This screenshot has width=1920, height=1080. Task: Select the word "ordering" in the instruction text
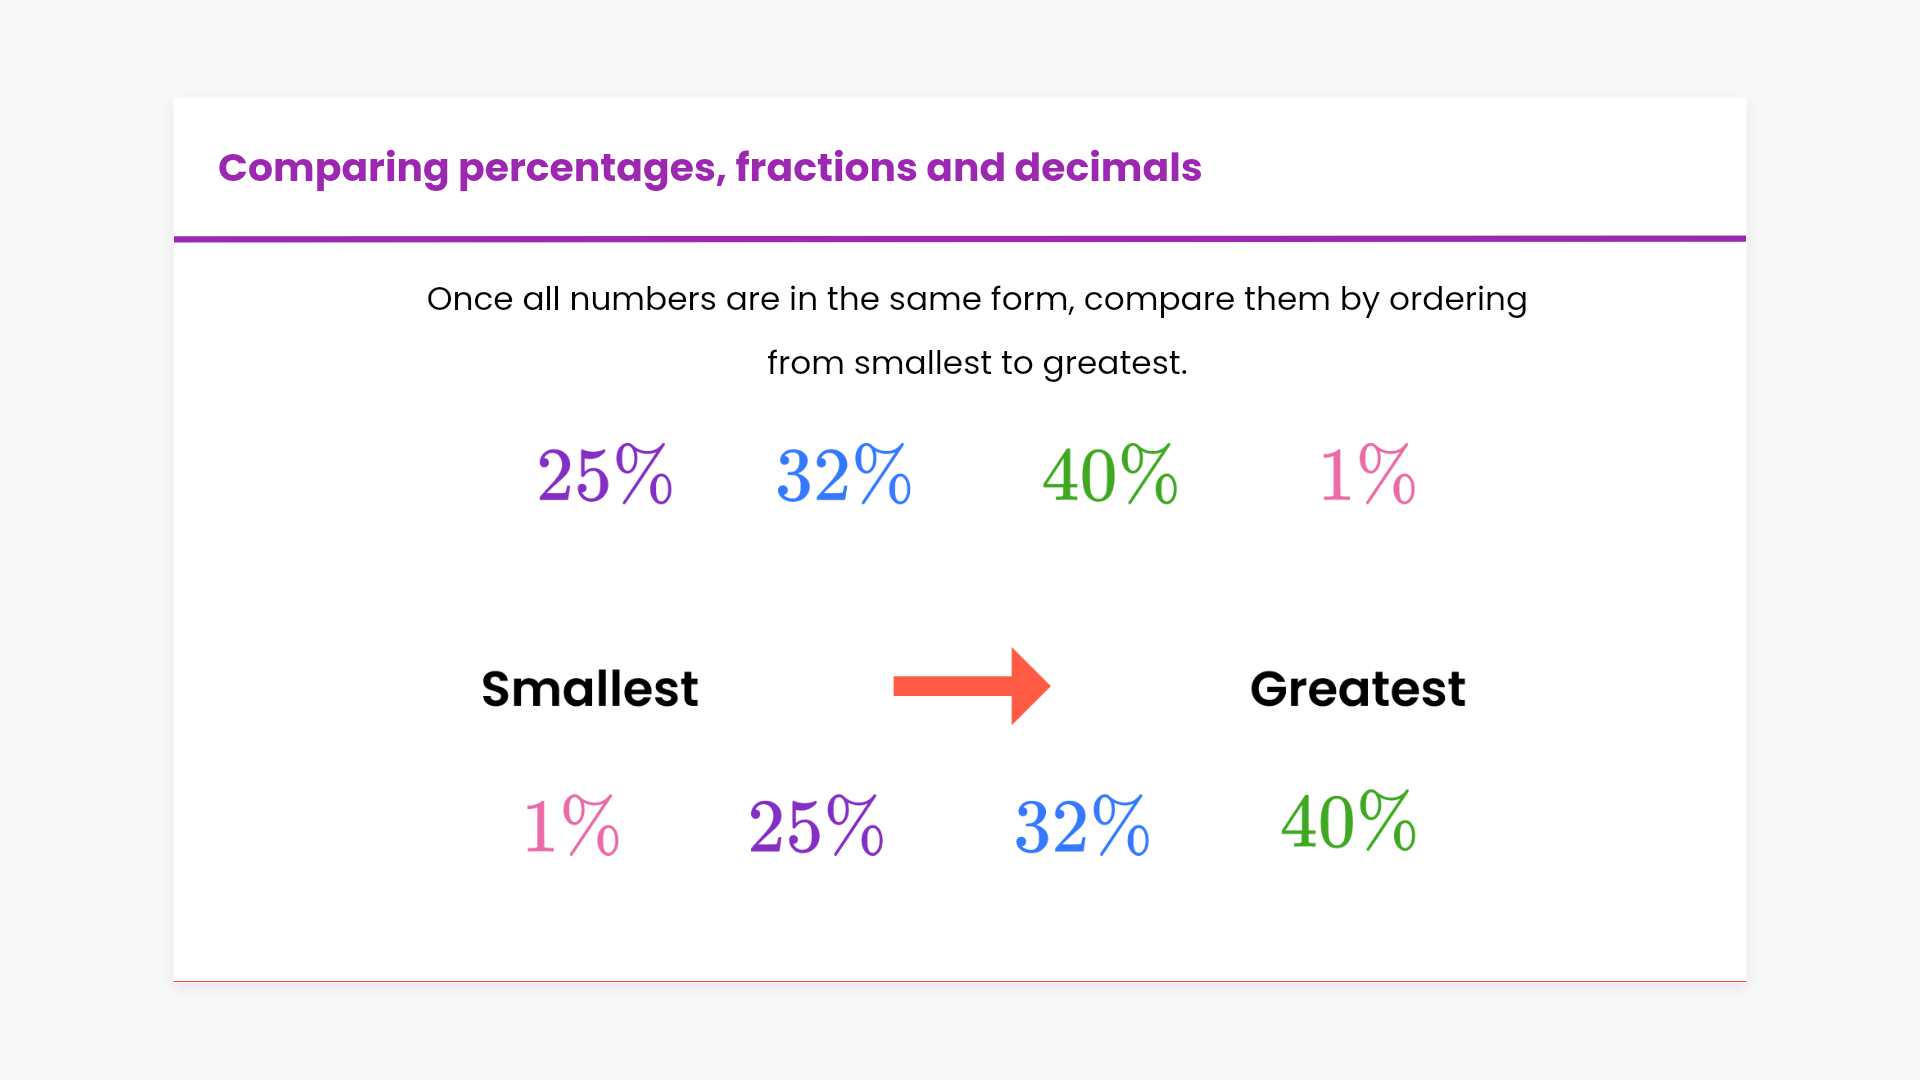point(1458,299)
